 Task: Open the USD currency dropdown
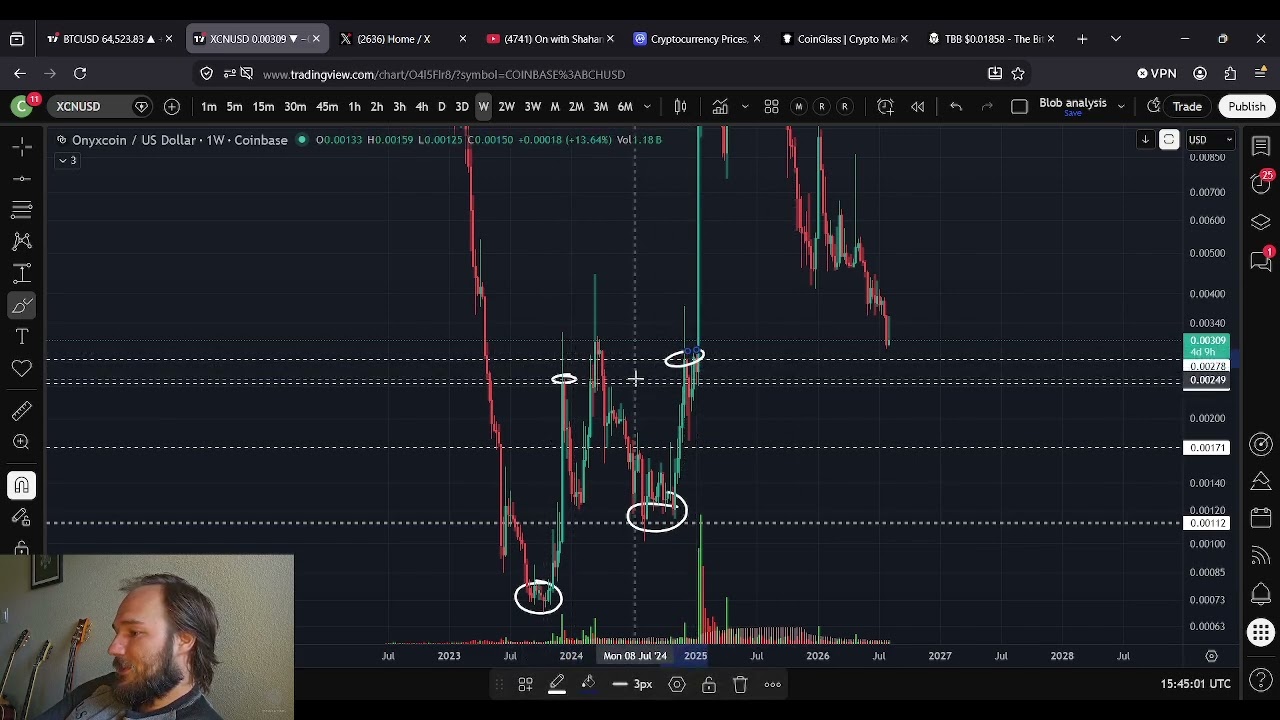1208,139
